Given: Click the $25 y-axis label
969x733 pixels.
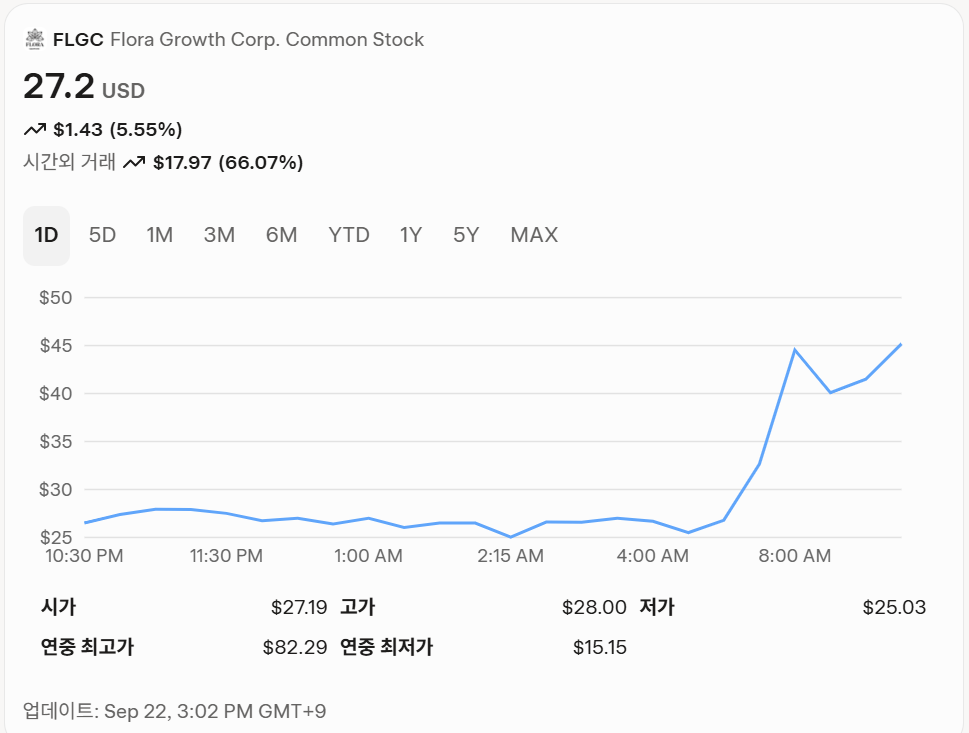Looking at the screenshot, I should (56, 537).
